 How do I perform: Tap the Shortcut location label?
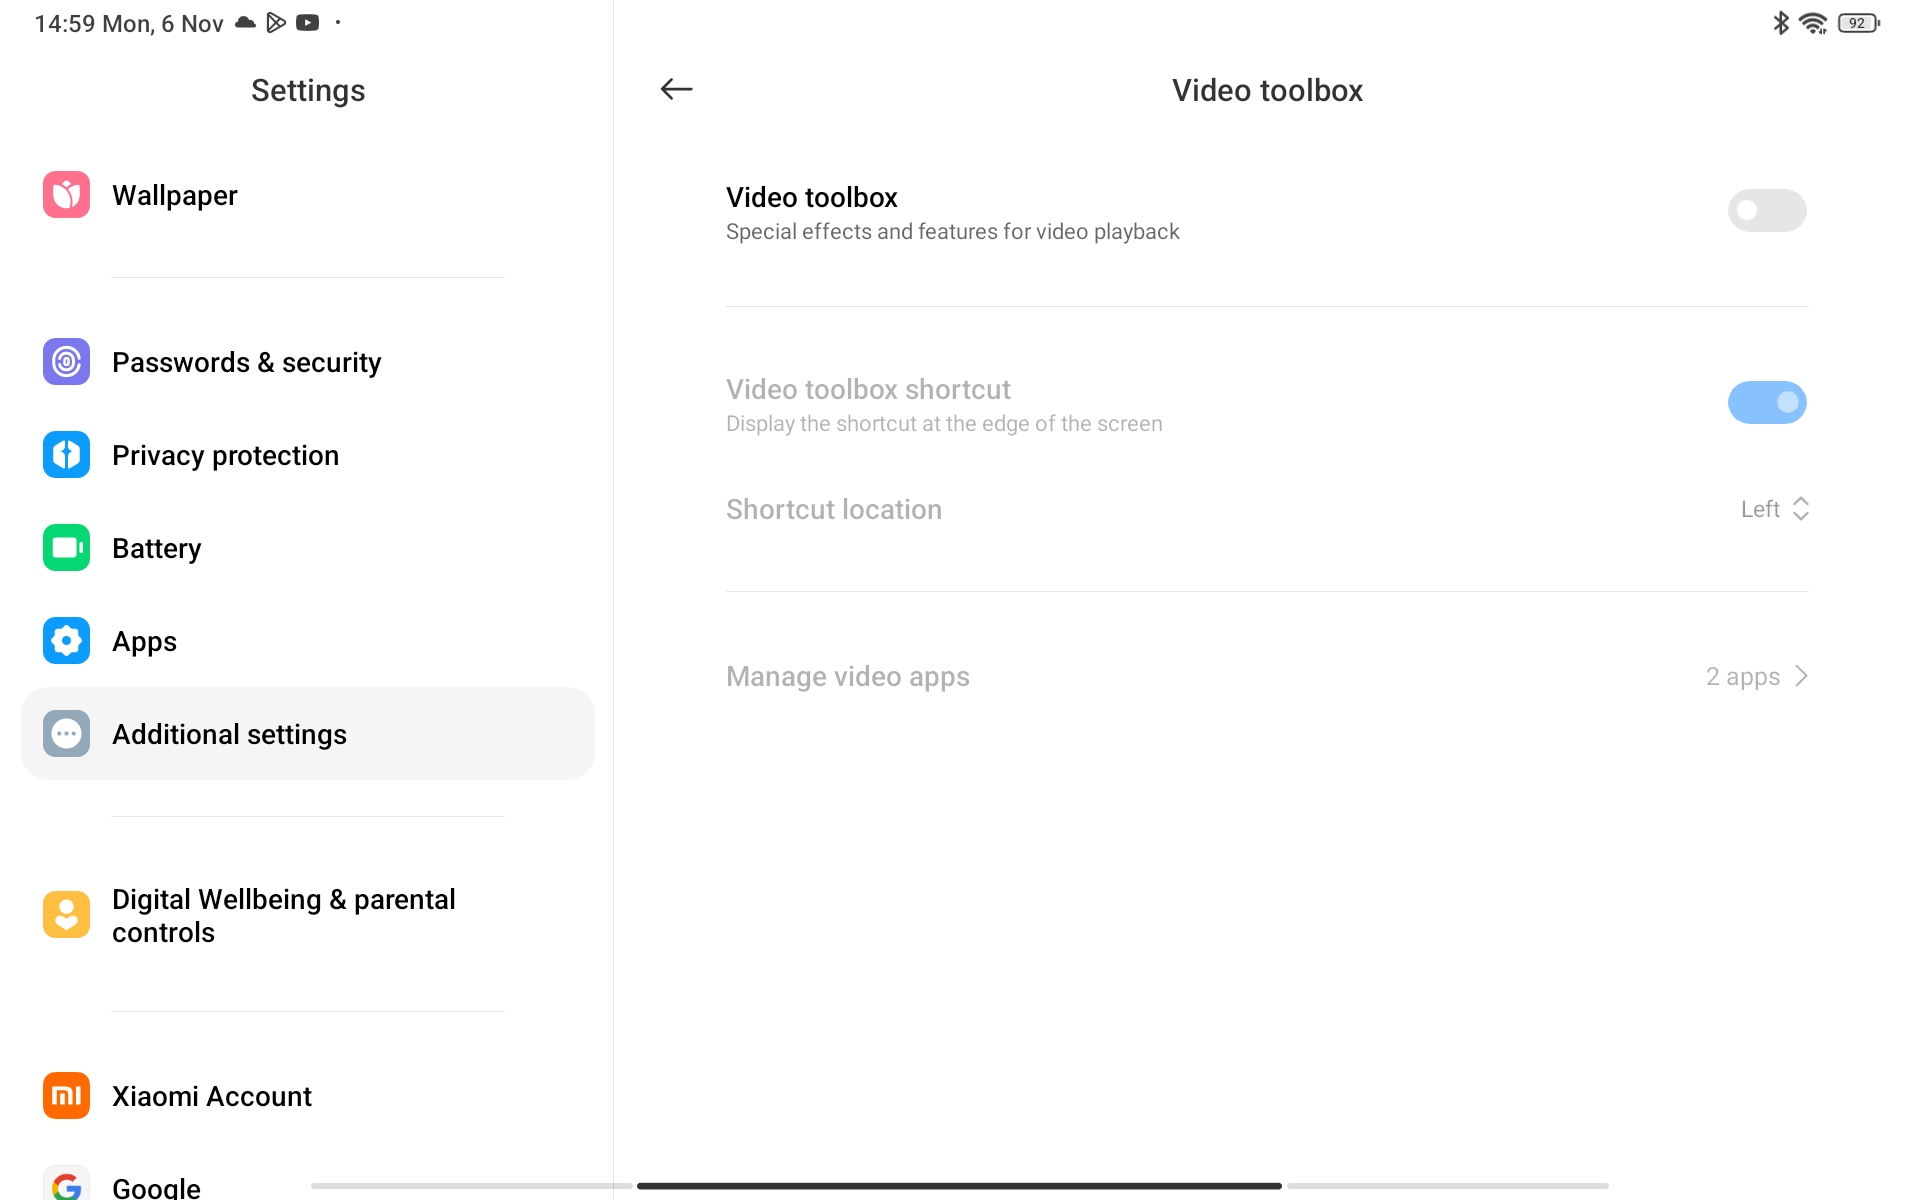[833, 509]
